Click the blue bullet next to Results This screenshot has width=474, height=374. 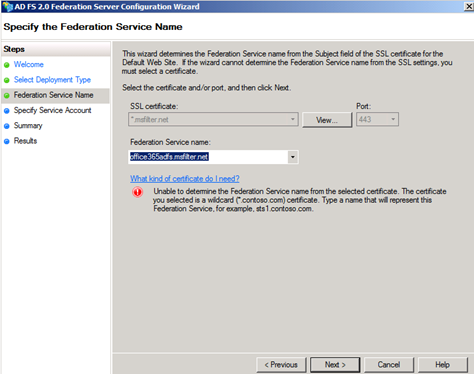click(x=7, y=141)
